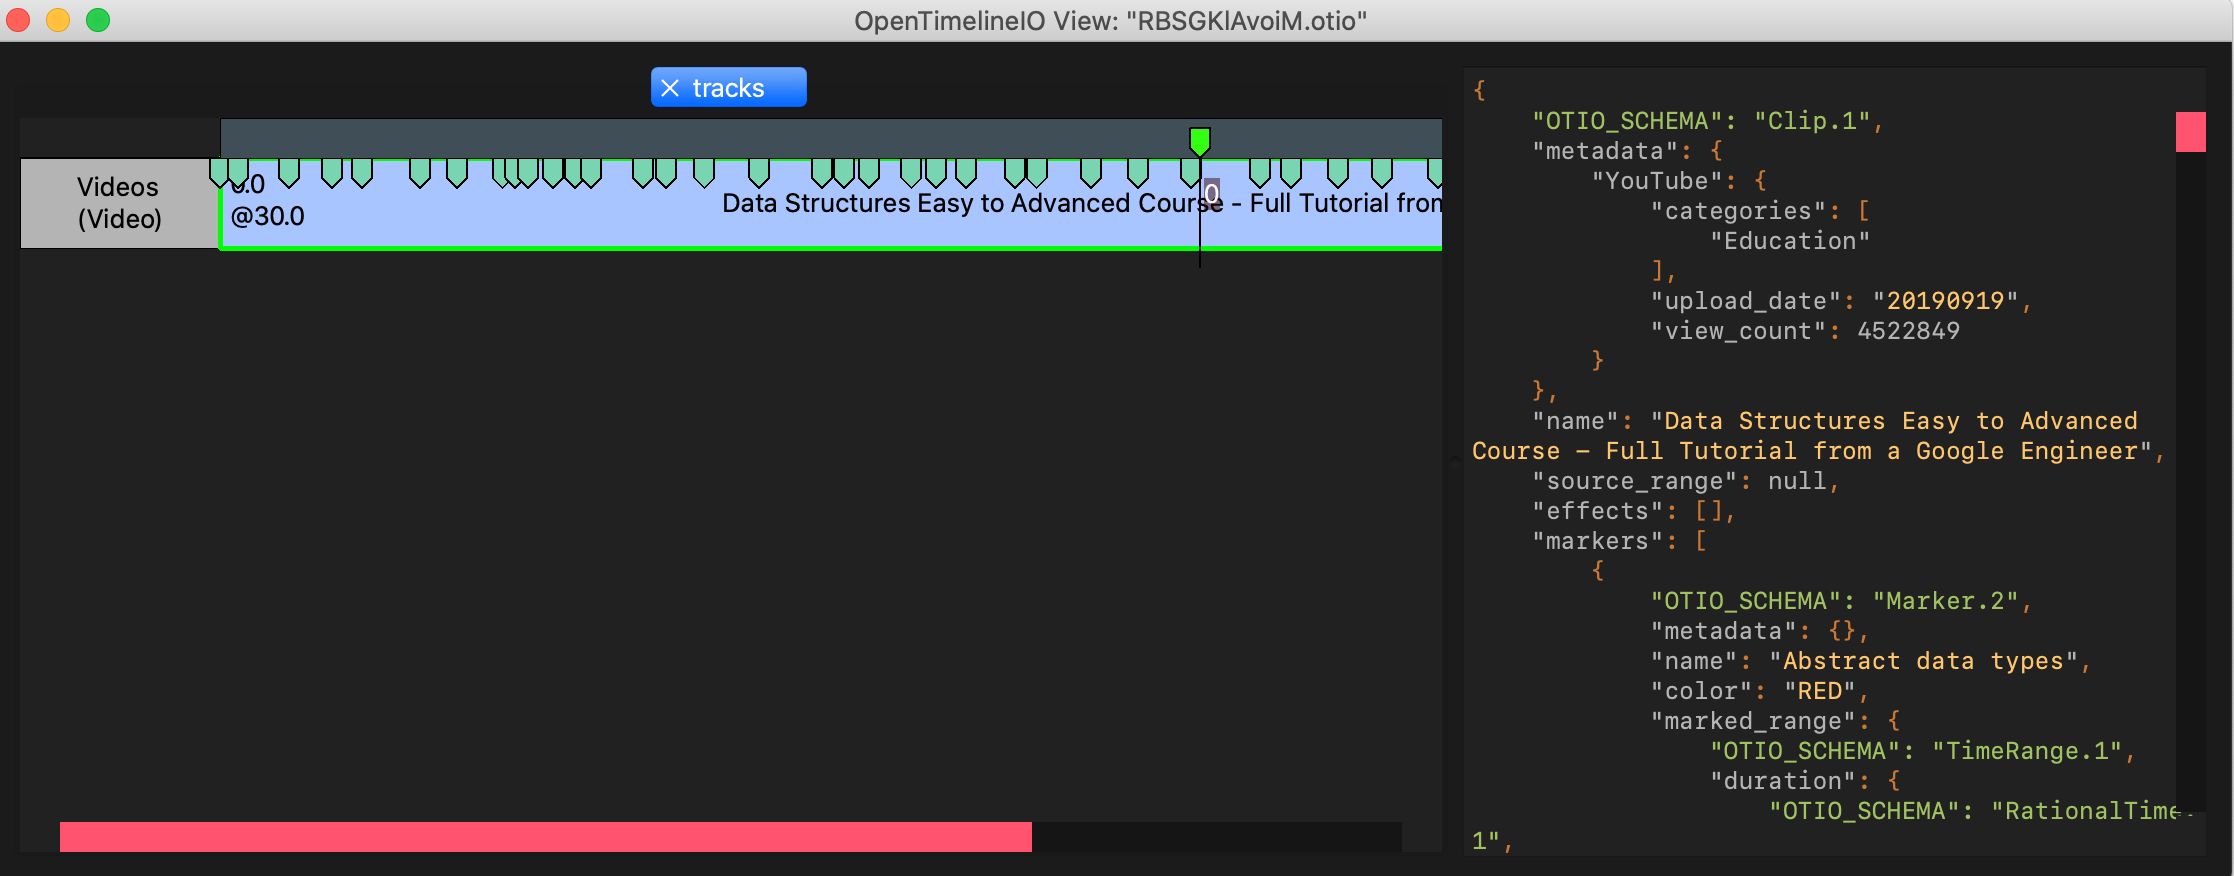This screenshot has height=876, width=2234.
Task: Click the dark track right of the horizontal scrollbar thumb
Action: click(x=1216, y=837)
